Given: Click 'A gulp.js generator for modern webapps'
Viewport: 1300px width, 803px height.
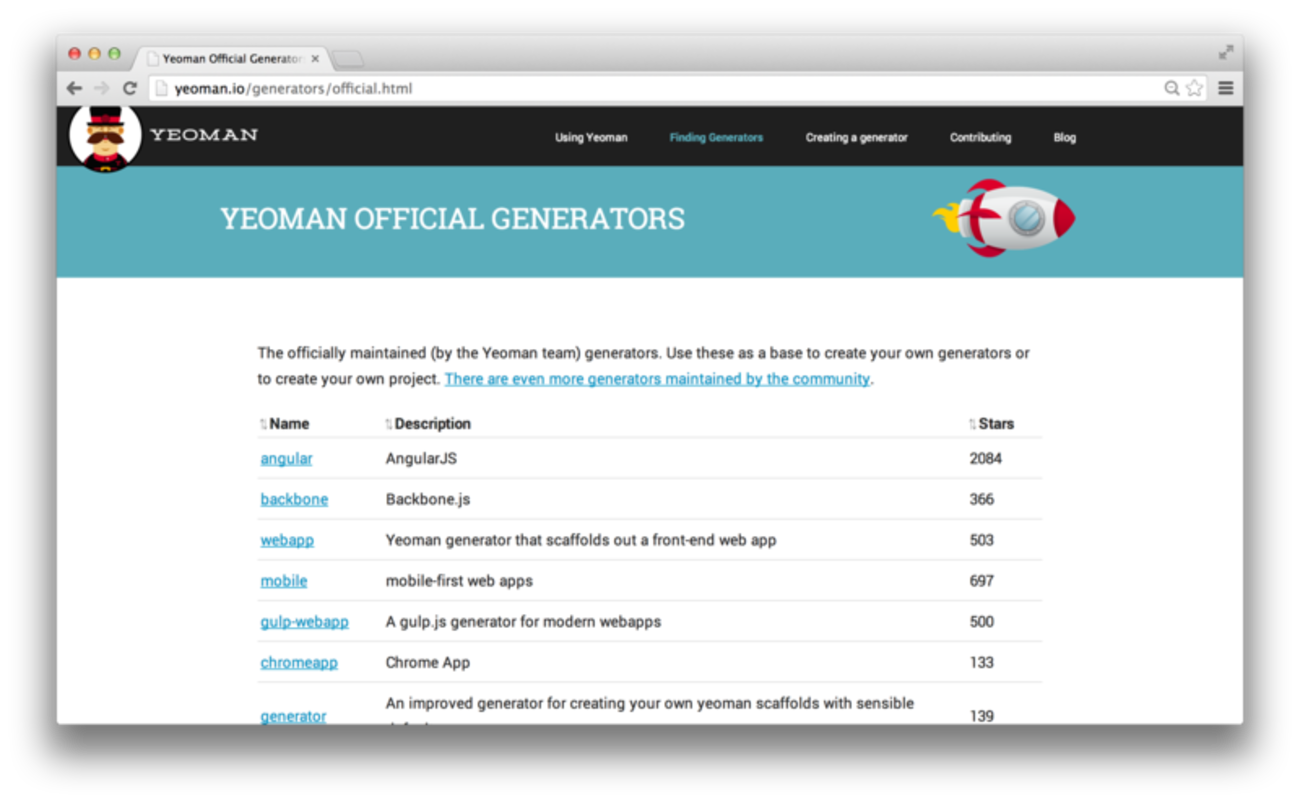Looking at the screenshot, I should [x=523, y=622].
